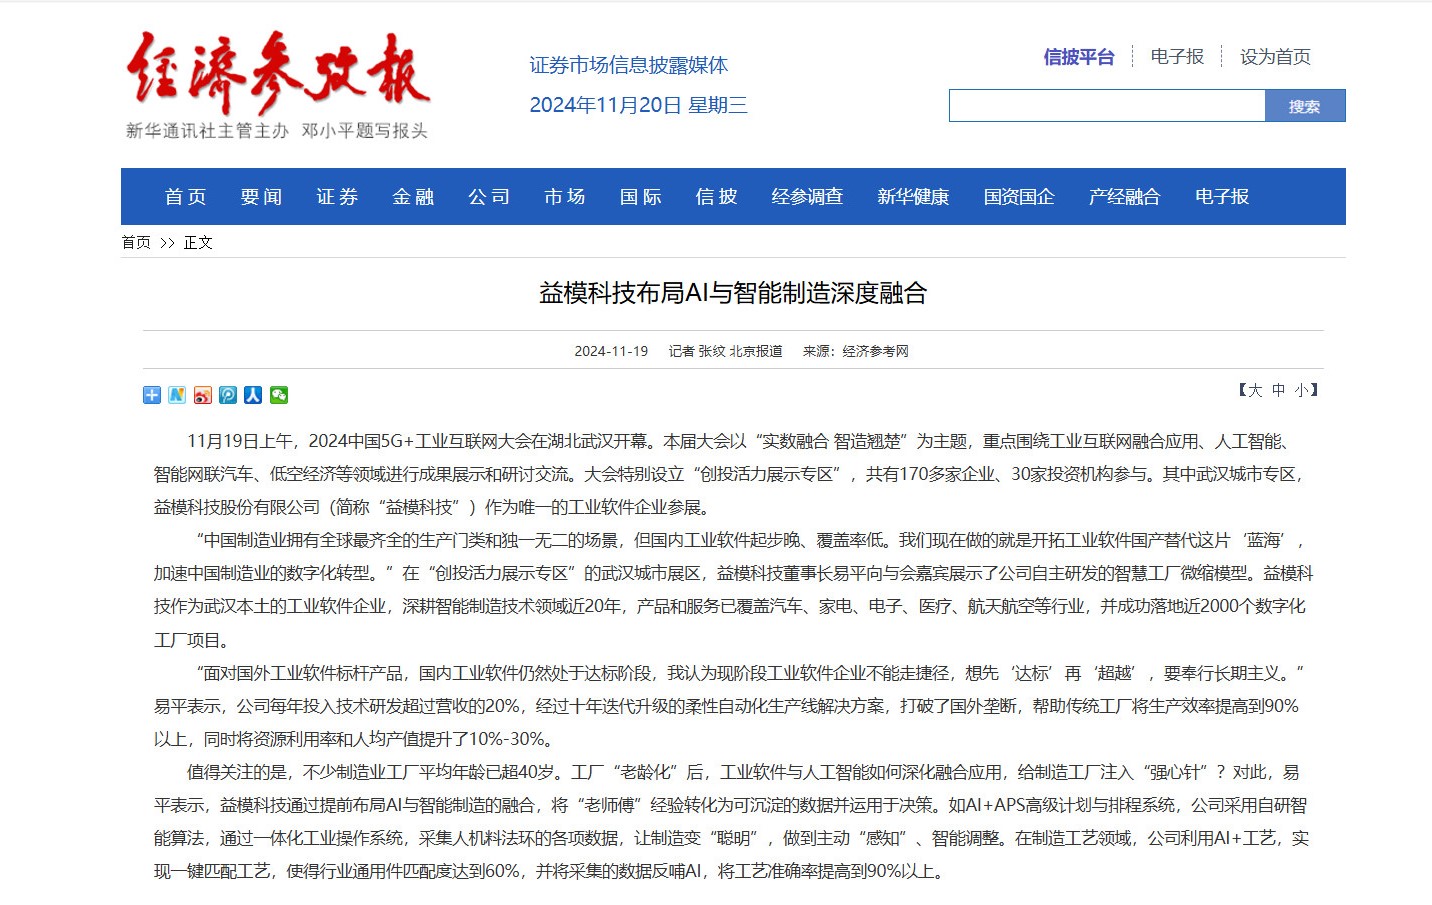Viewport: 1432px width, 905px height.
Task: Go to the 要闻 section
Action: point(262,197)
